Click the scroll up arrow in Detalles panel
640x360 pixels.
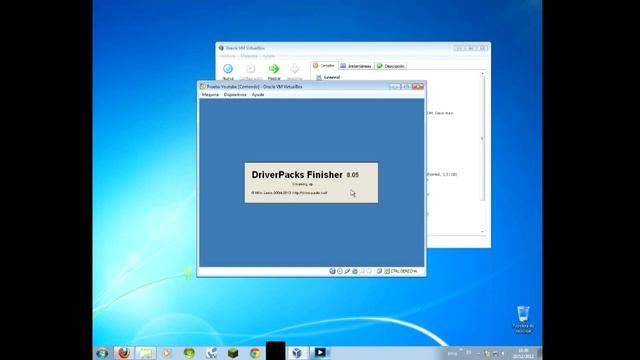point(482,74)
